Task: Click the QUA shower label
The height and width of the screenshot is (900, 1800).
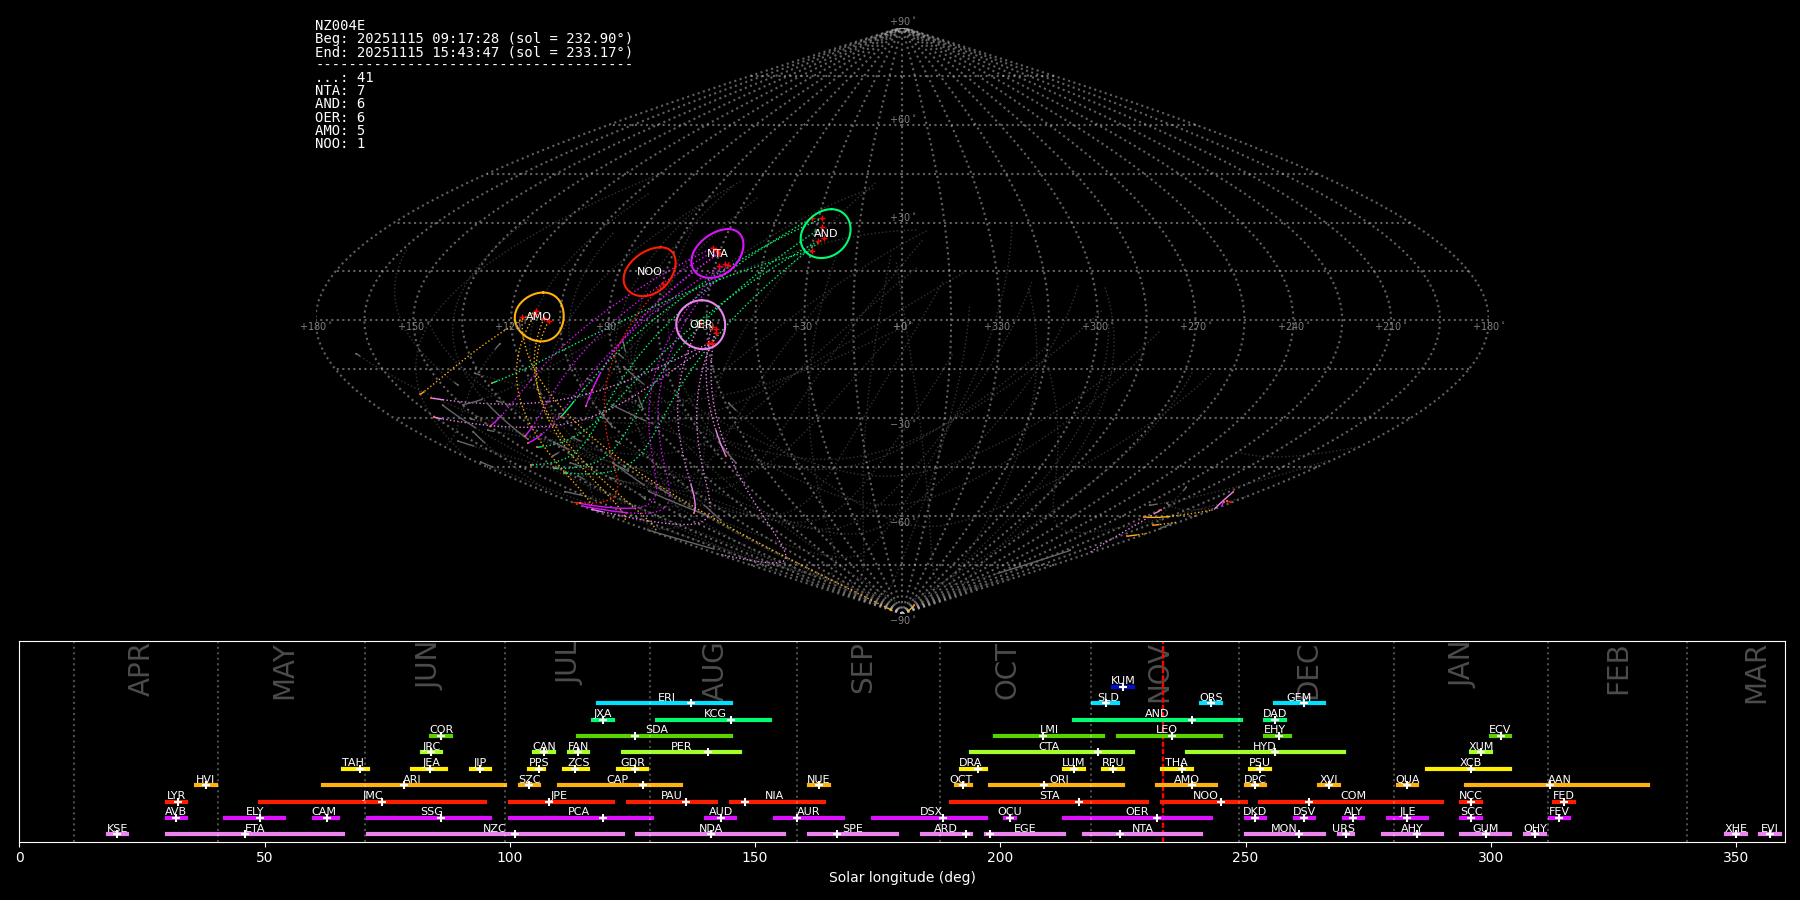Action: pos(1407,780)
